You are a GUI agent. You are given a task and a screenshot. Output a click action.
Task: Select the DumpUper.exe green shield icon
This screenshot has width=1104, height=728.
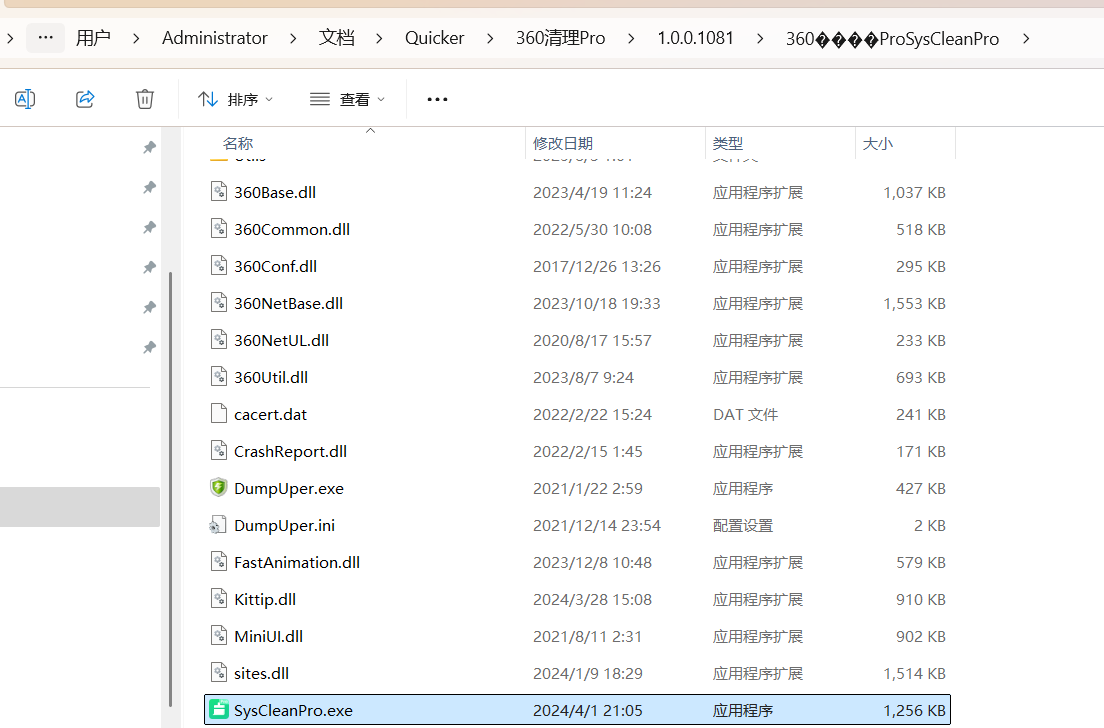pos(219,487)
